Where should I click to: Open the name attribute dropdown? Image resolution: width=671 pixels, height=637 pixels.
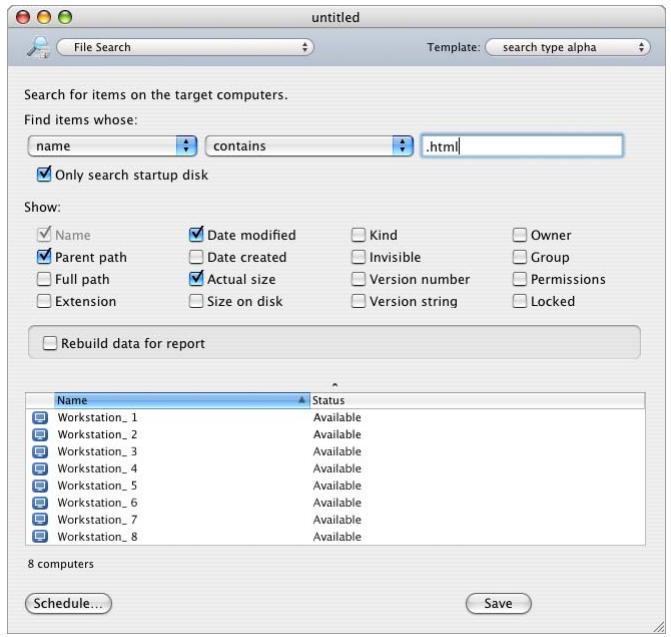tap(112, 146)
